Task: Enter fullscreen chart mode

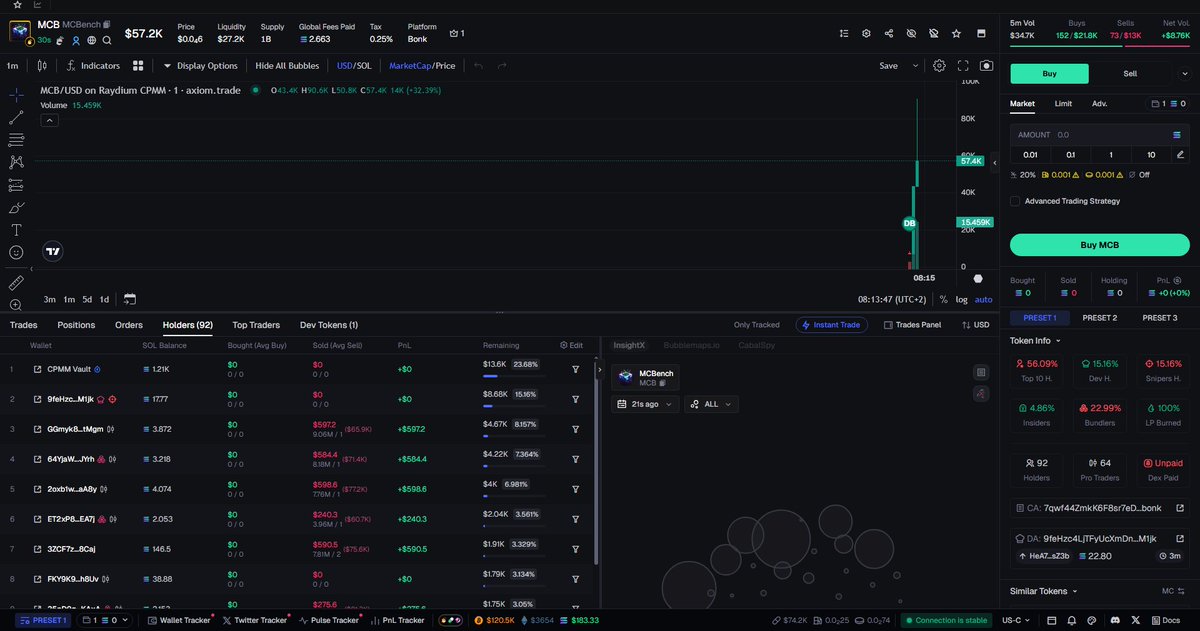Action: [x=963, y=66]
